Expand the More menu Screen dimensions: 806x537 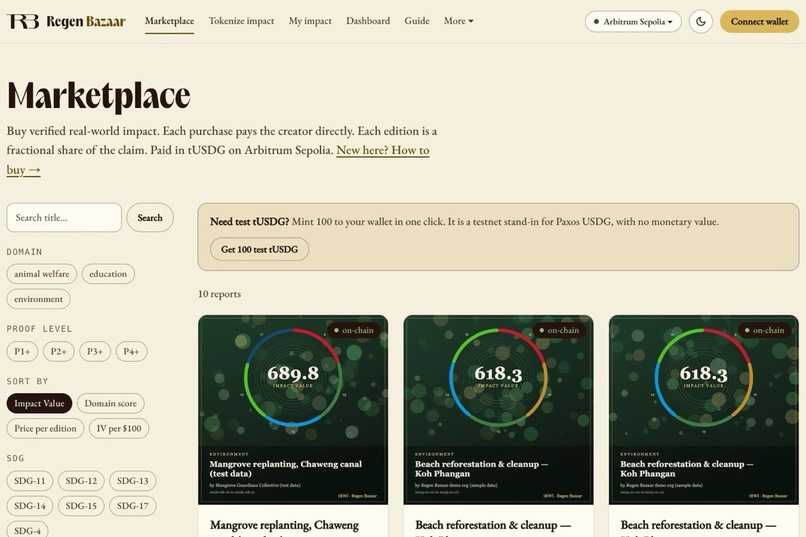pyautogui.click(x=459, y=21)
